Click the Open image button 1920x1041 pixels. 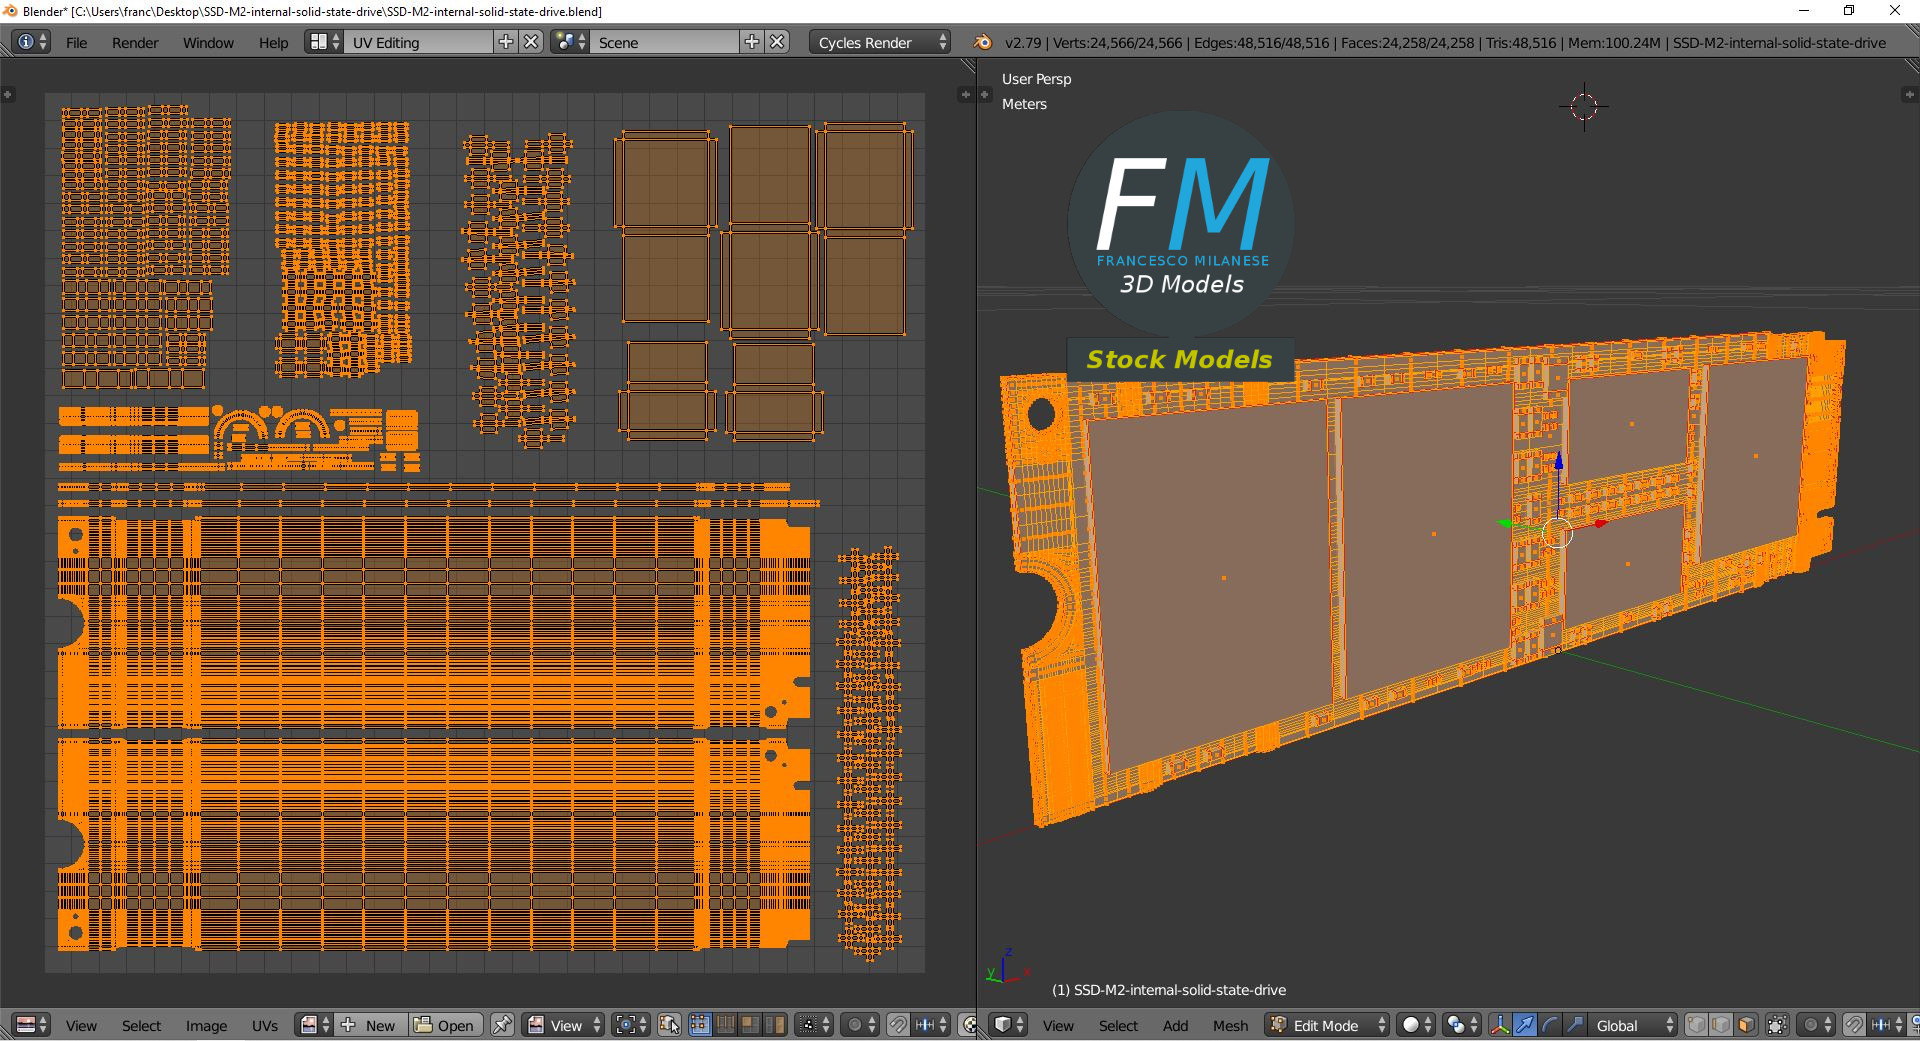click(x=445, y=1025)
